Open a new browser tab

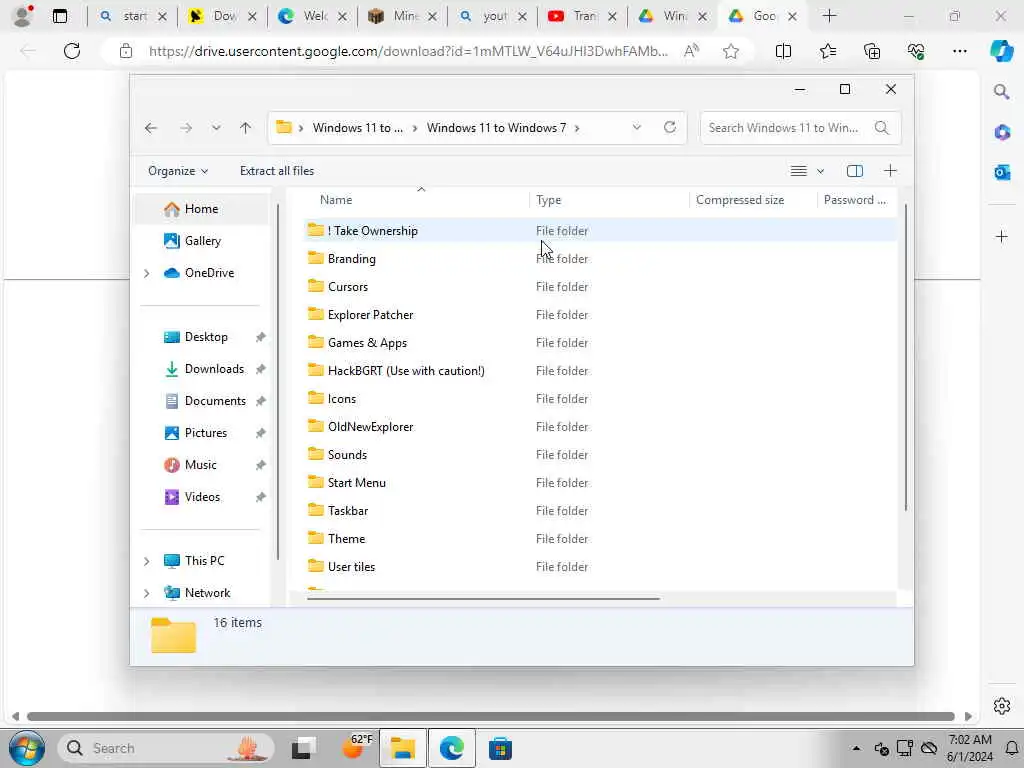coord(829,16)
